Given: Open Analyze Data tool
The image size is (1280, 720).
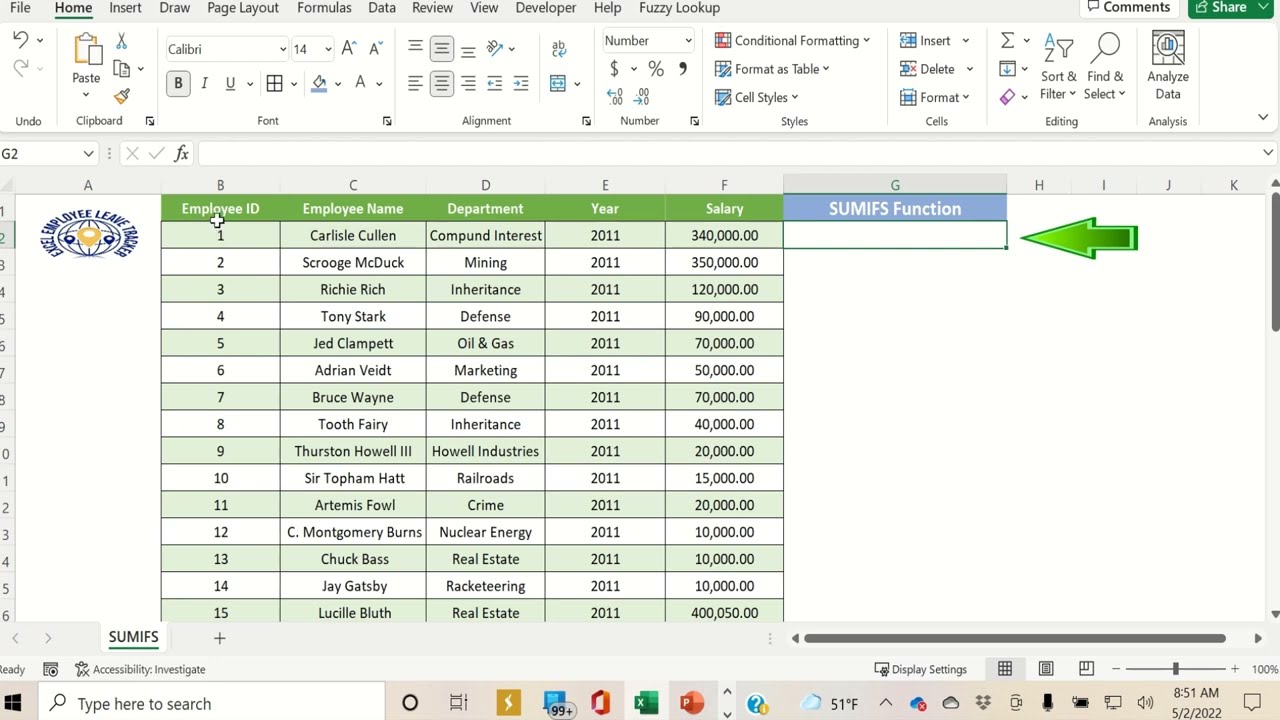Looking at the screenshot, I should pyautogui.click(x=1168, y=66).
